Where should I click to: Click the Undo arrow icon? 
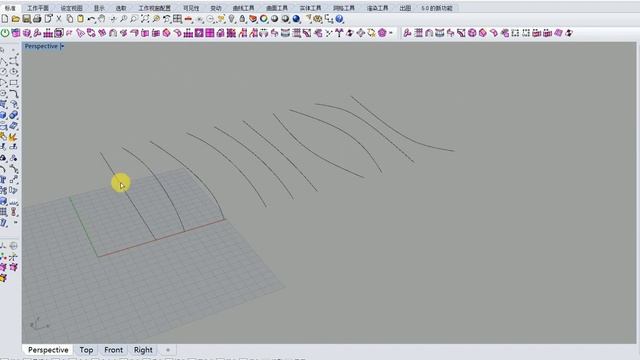[x=91, y=19]
